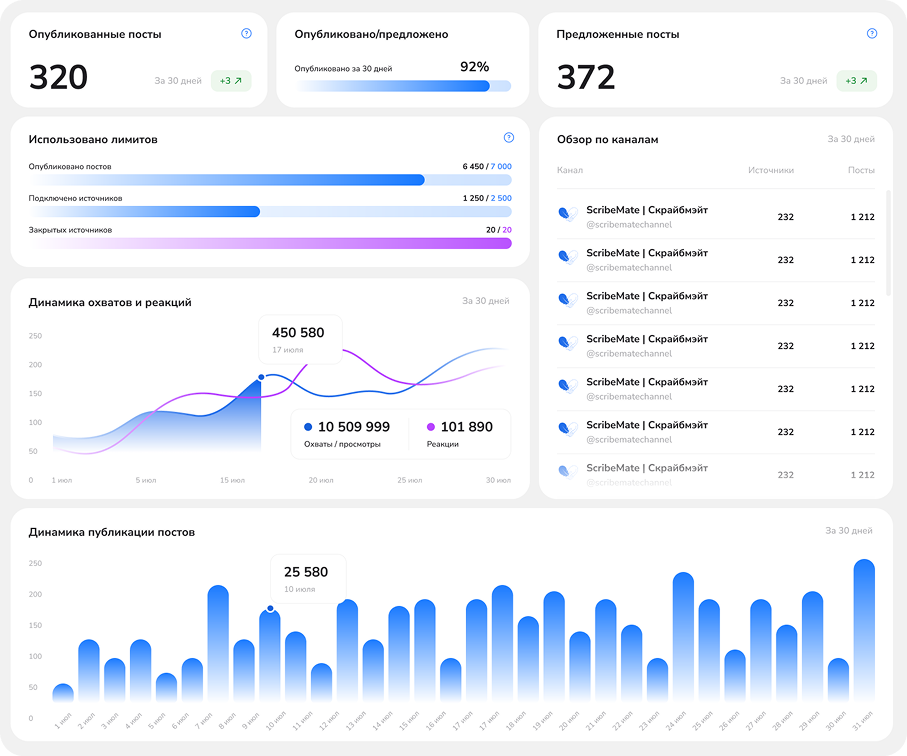Click the Опубликовано постов limit progress bar
This screenshot has width=907, height=756.
(x=270, y=180)
